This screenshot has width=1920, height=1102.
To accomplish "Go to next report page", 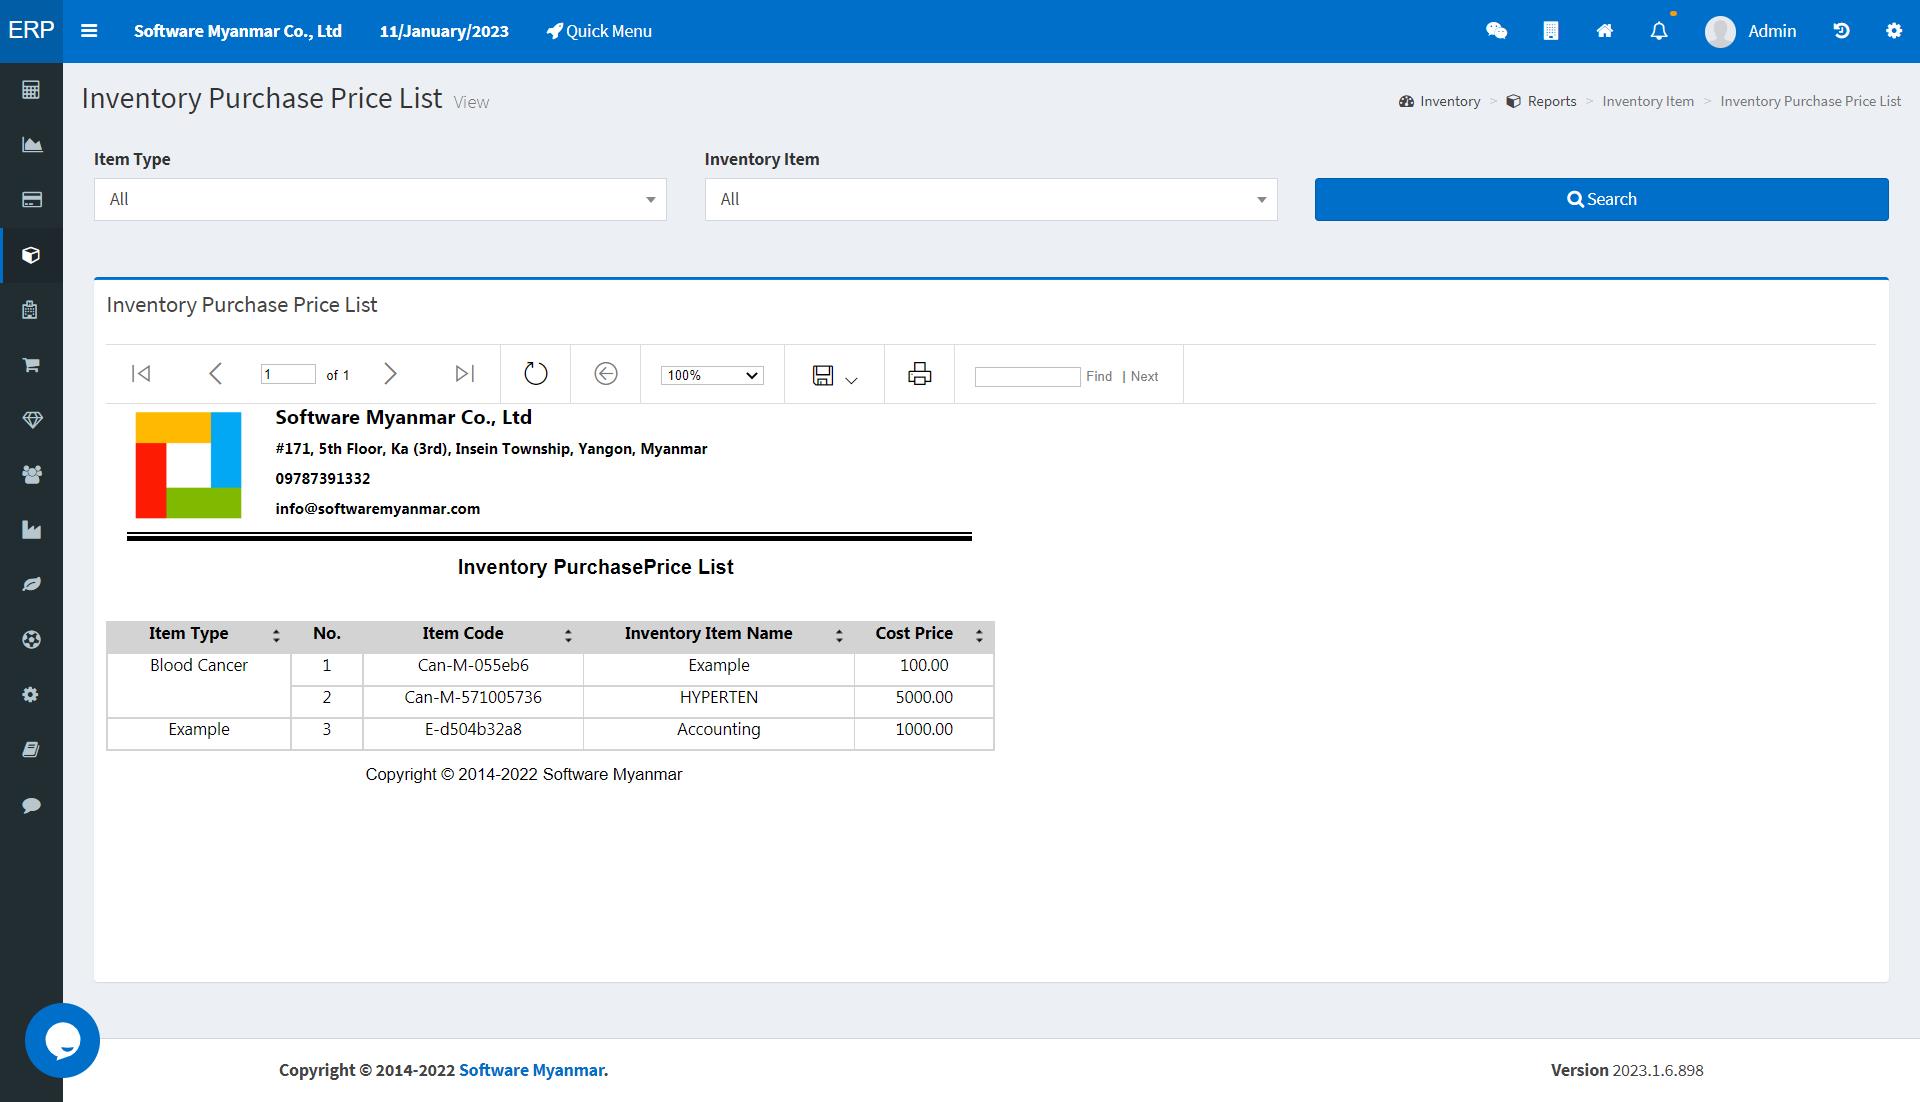I will pos(390,374).
